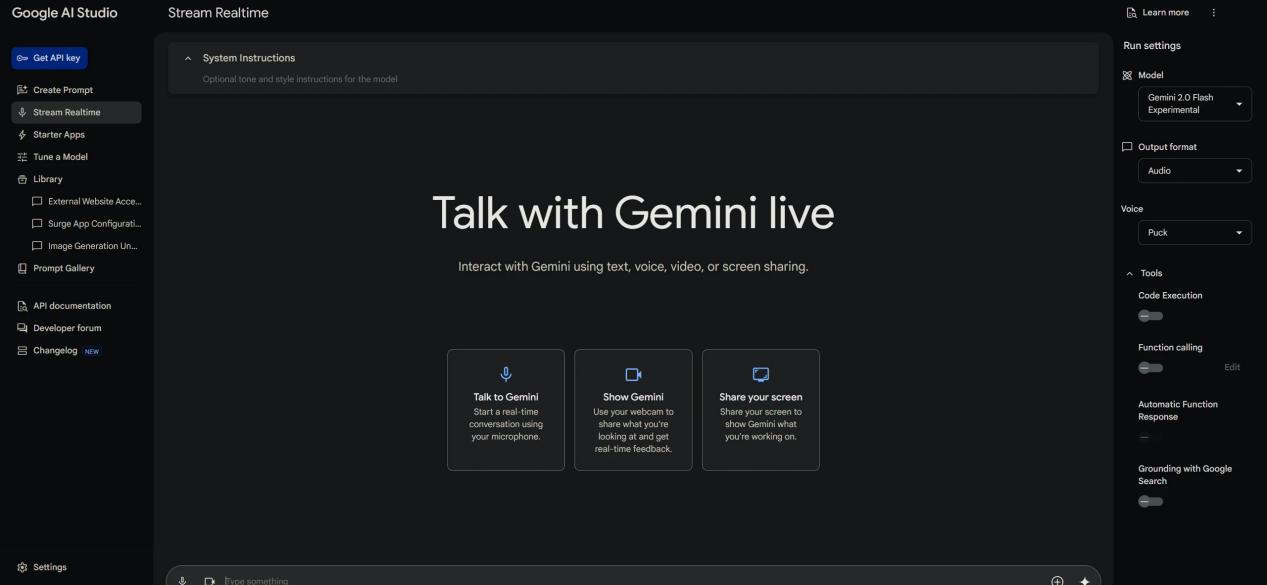Click the Starter Apps lightning icon
1267x585 pixels.
click(x=22, y=135)
